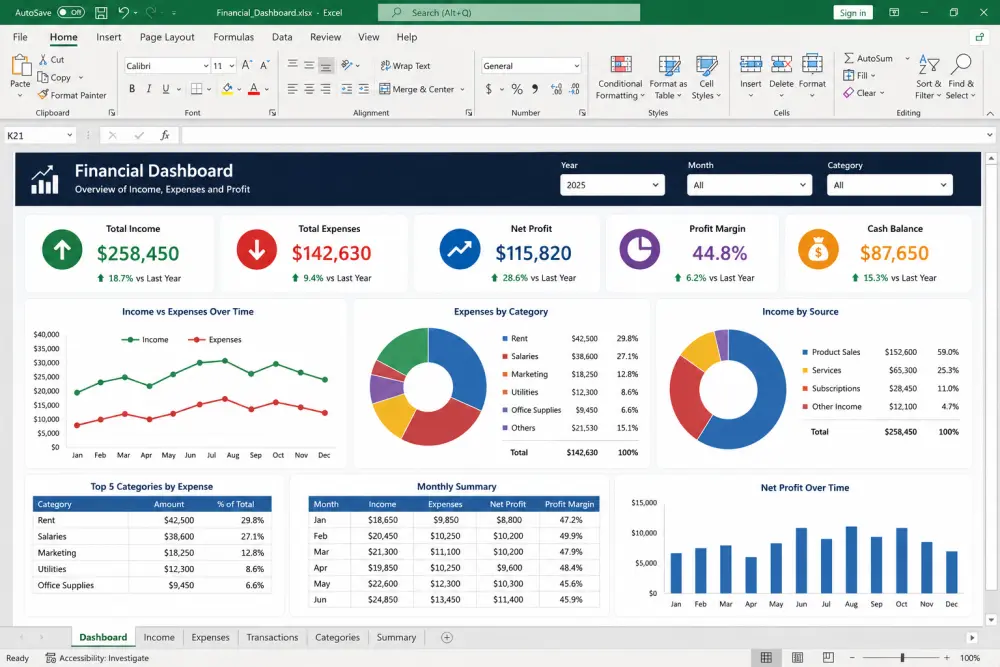The height and width of the screenshot is (667, 1000).
Task: Decrease font size with small A
Action: pos(264,65)
